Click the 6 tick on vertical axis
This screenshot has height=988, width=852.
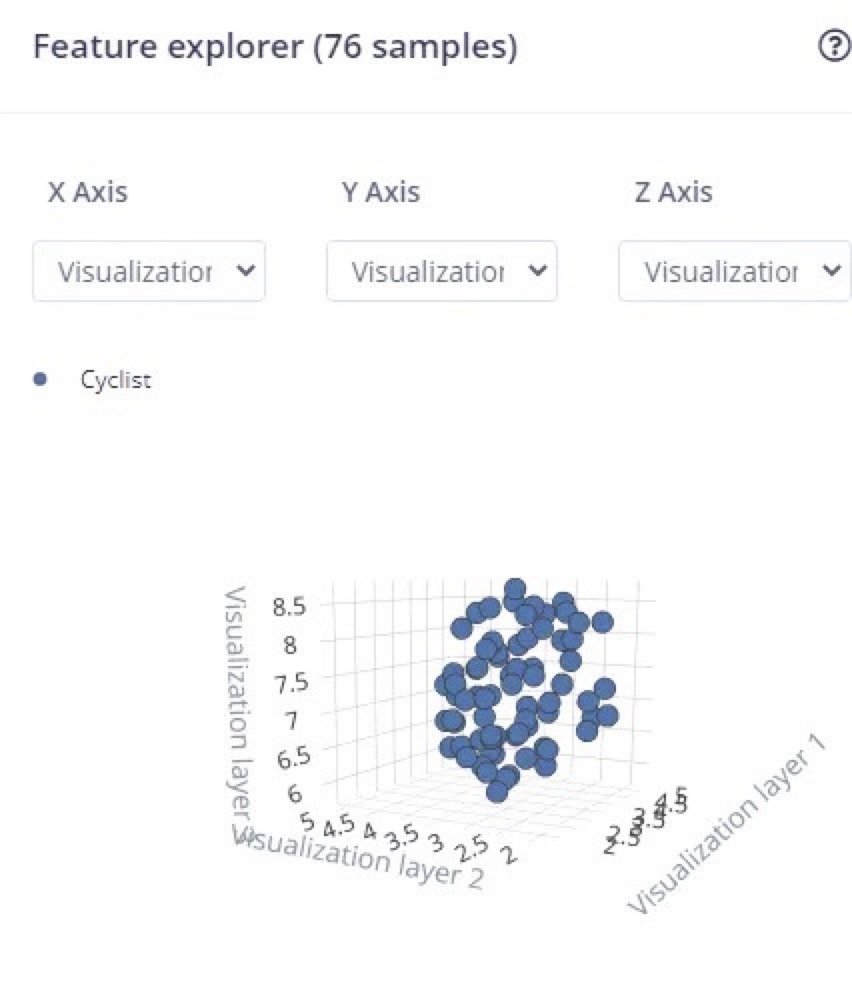tap(295, 794)
